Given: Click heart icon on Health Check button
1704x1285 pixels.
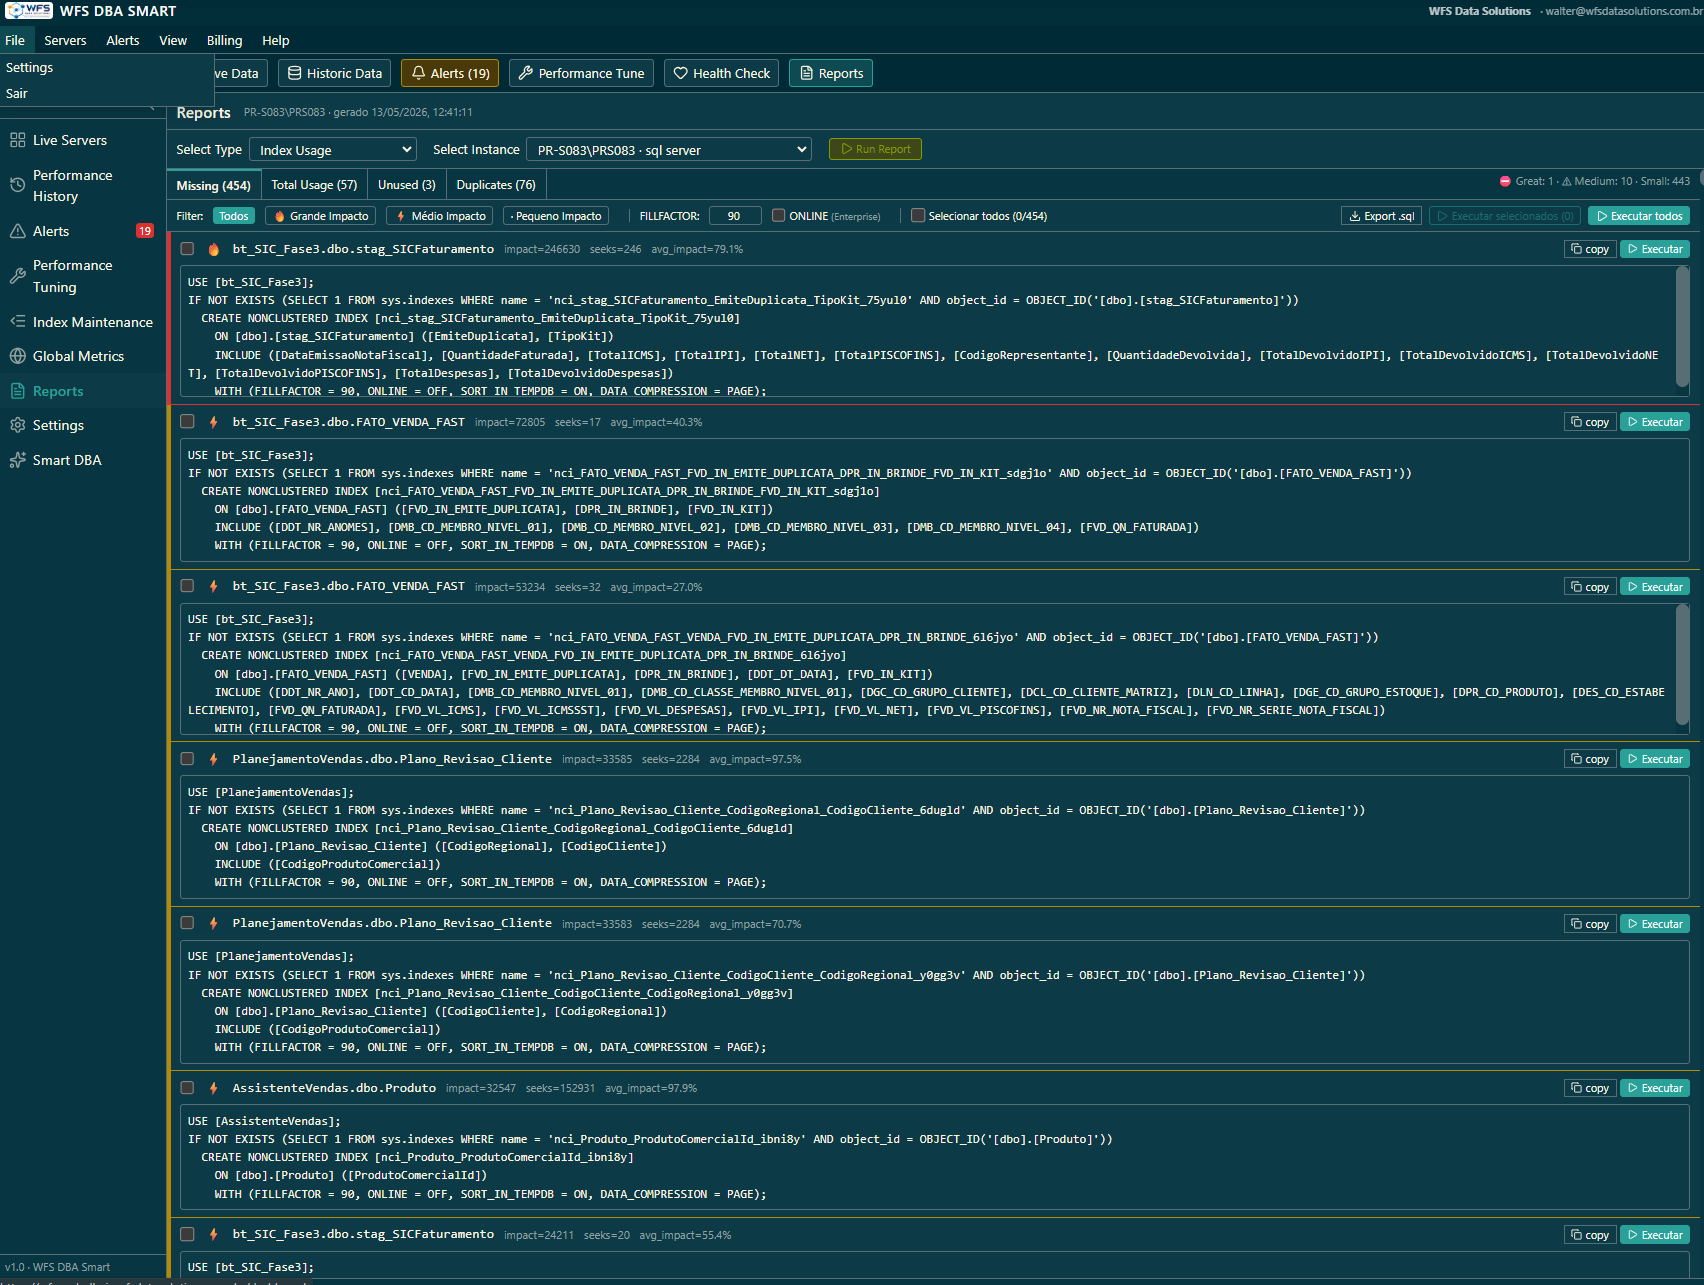Looking at the screenshot, I should [681, 73].
